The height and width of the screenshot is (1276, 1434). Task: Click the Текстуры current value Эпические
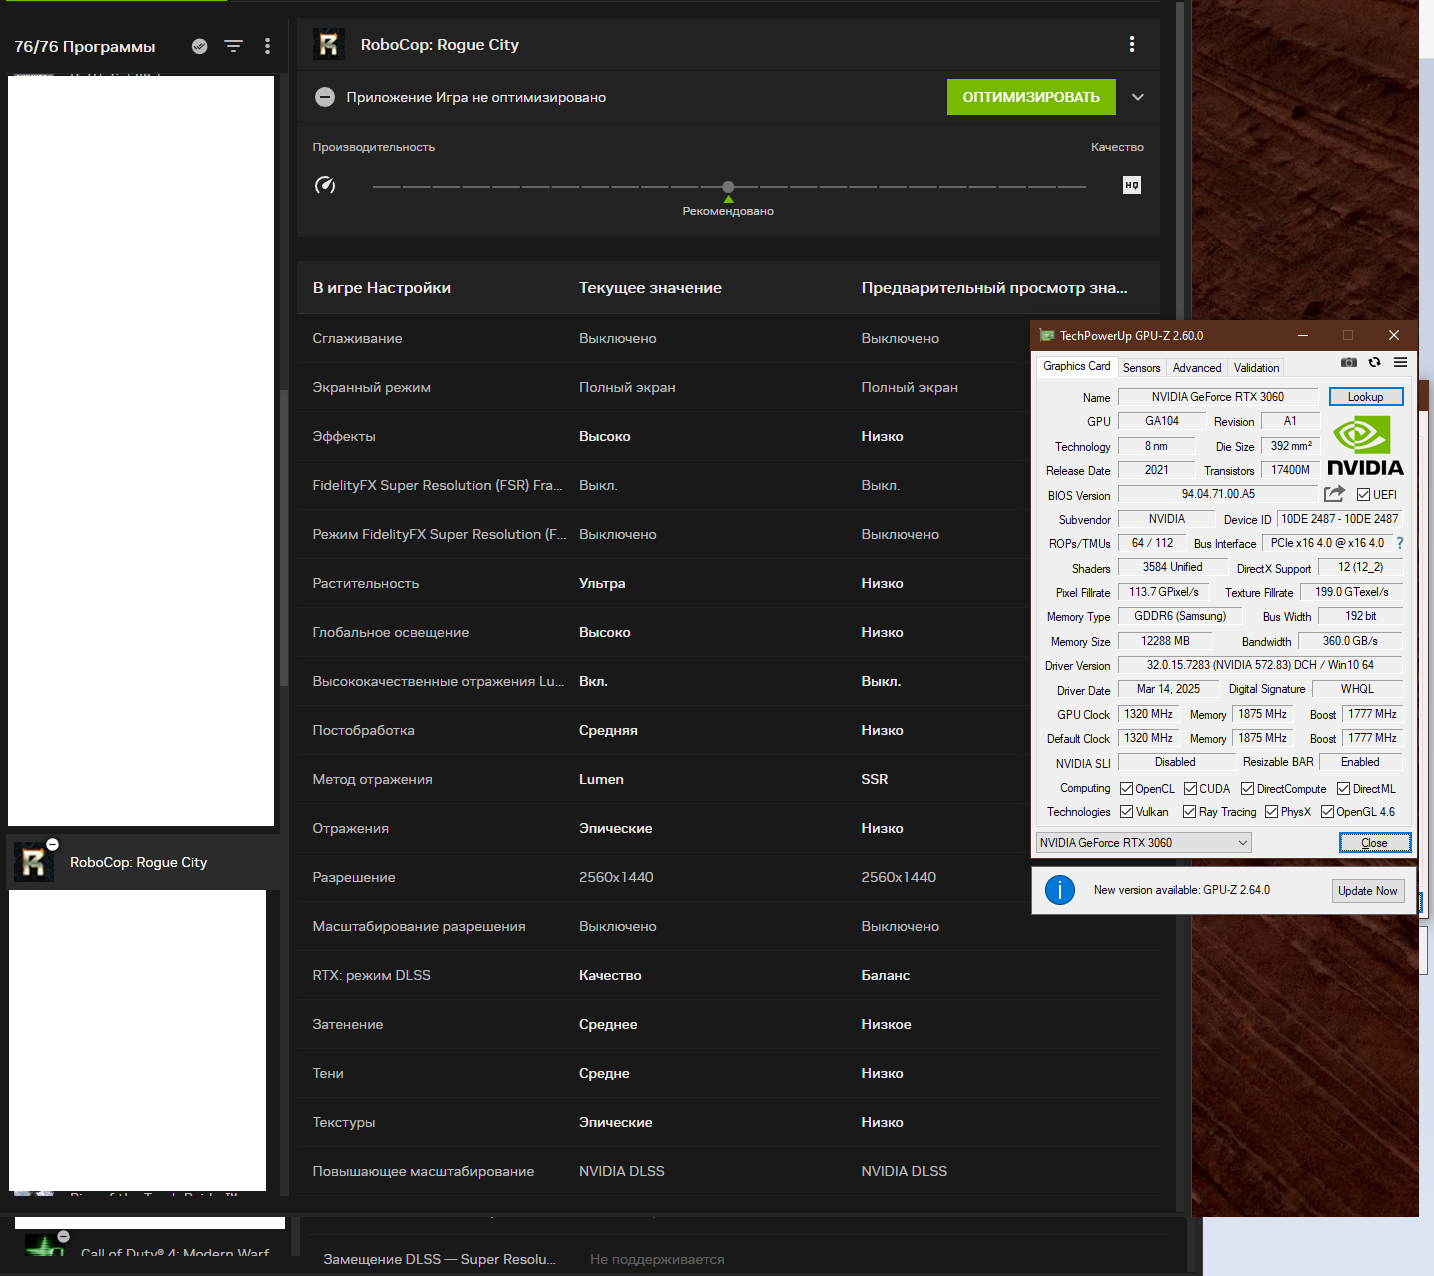(x=616, y=1122)
